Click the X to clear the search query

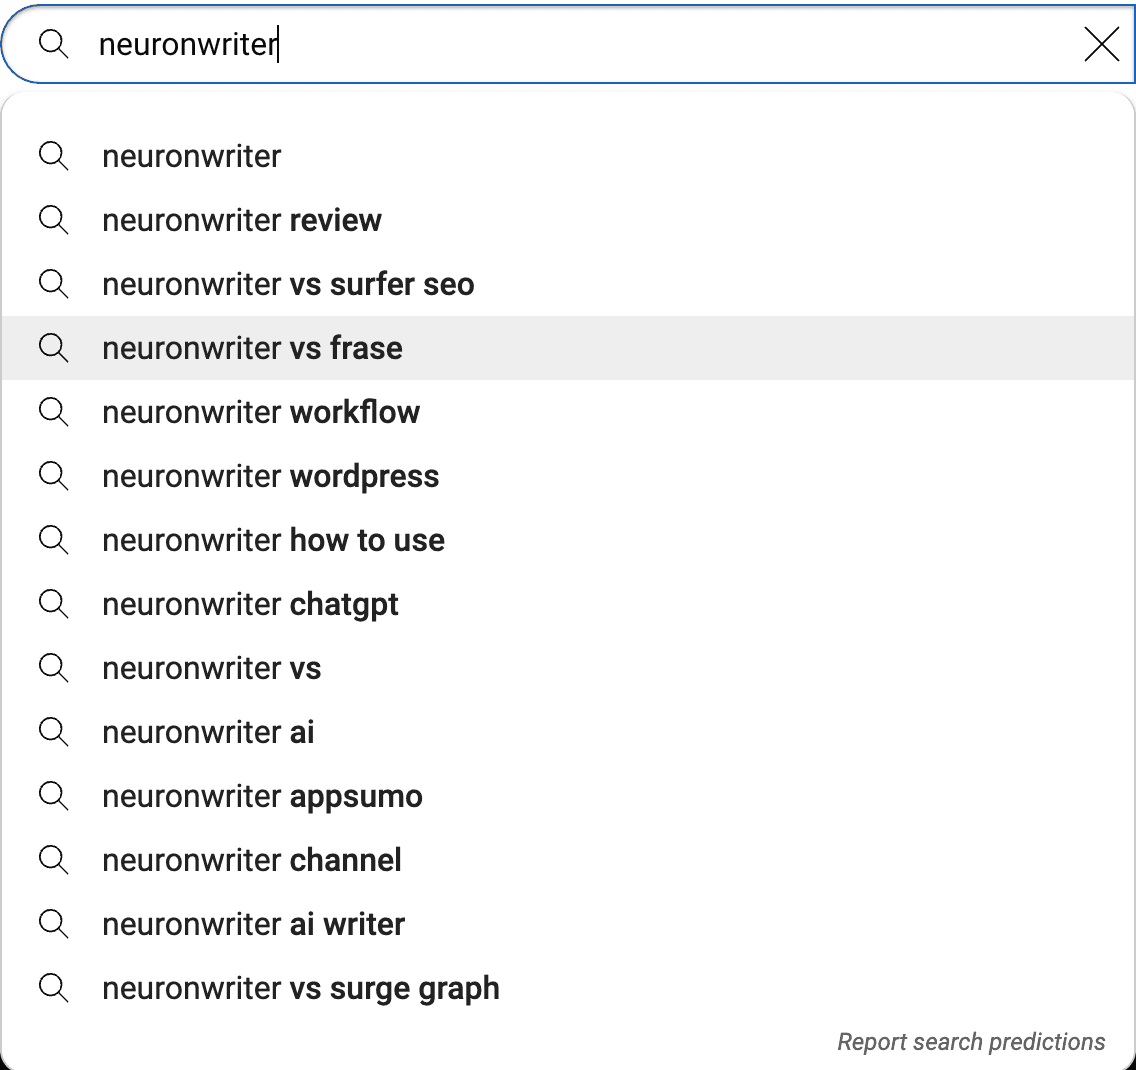pos(1101,44)
